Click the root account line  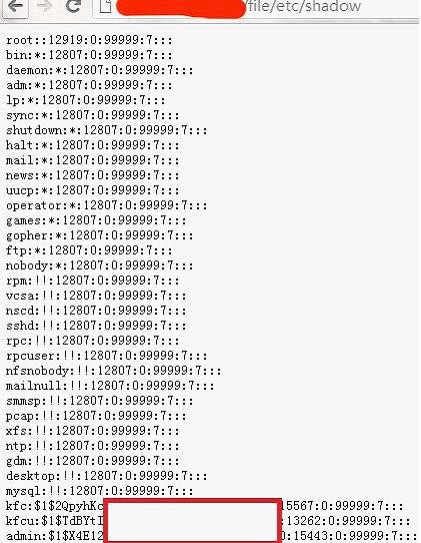point(89,40)
